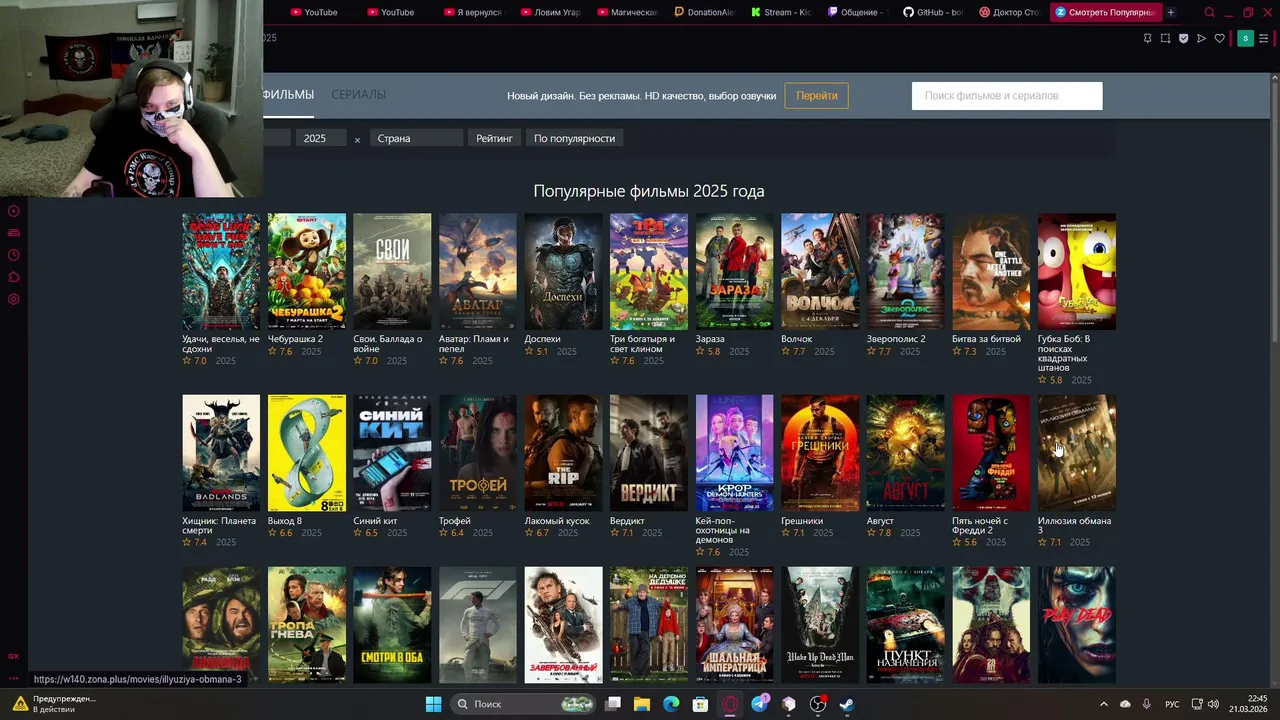Open Пять ночей с Фредди 2 poster
The width and height of the screenshot is (1280, 720).
click(x=991, y=453)
